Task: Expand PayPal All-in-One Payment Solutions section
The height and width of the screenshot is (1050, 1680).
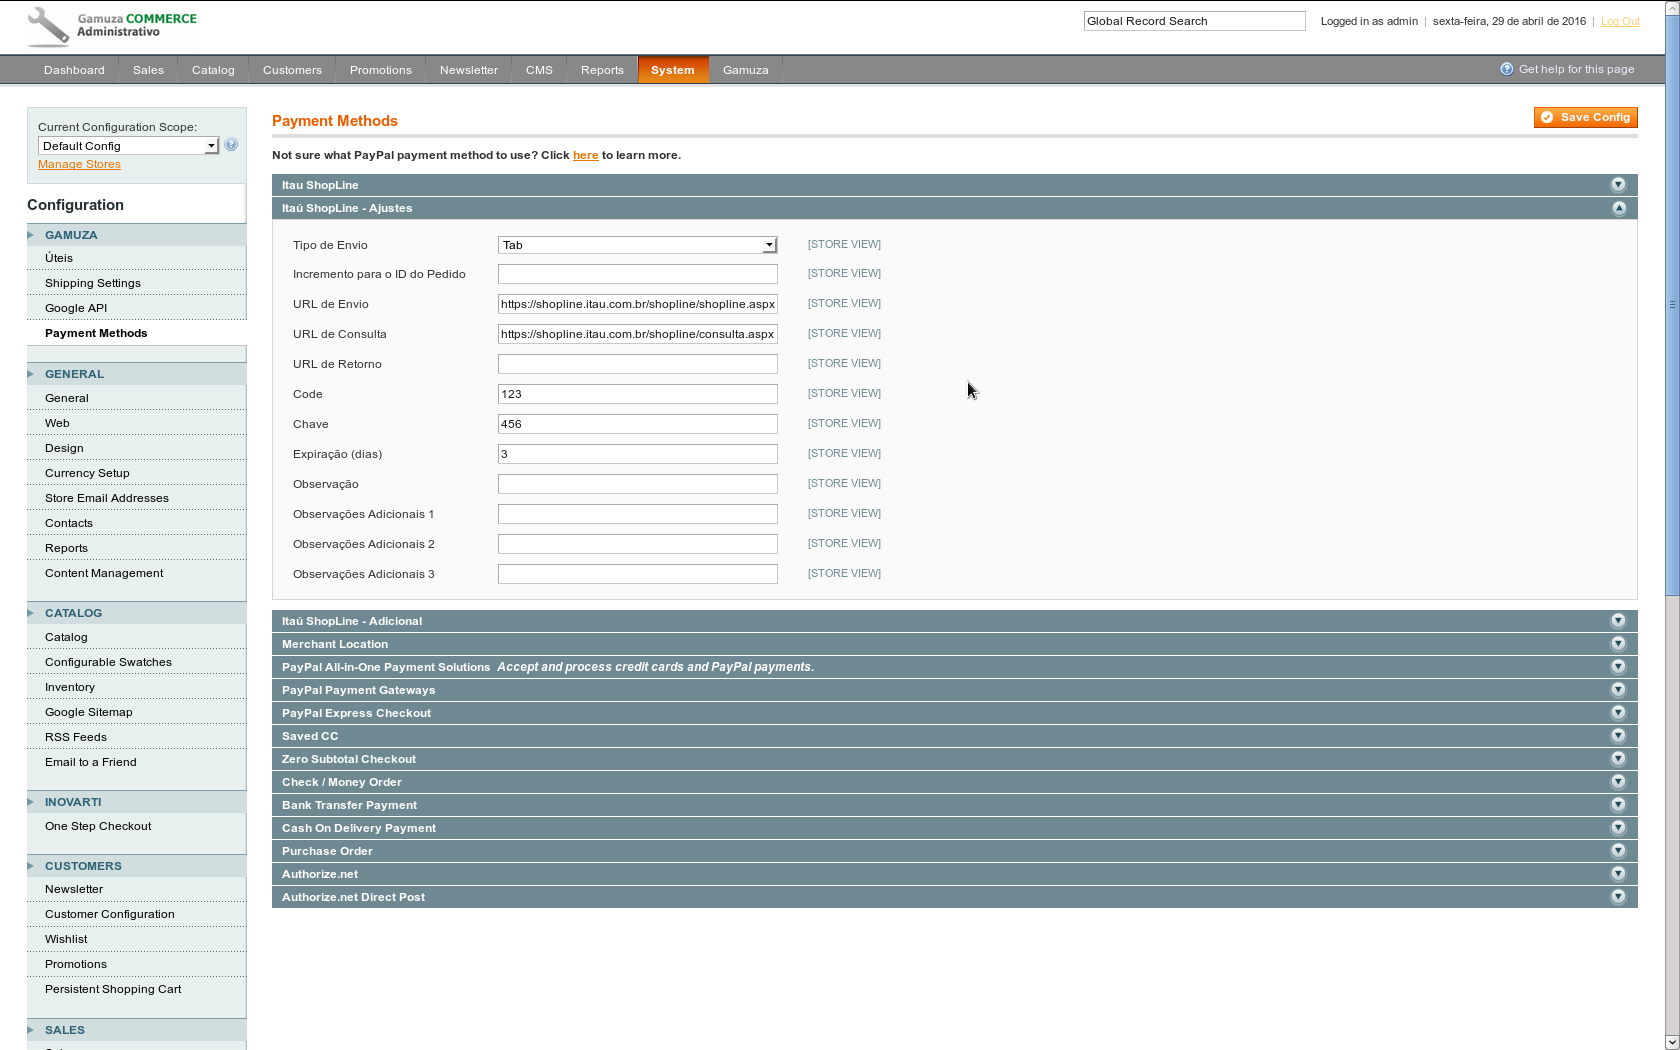Action: (1618, 667)
